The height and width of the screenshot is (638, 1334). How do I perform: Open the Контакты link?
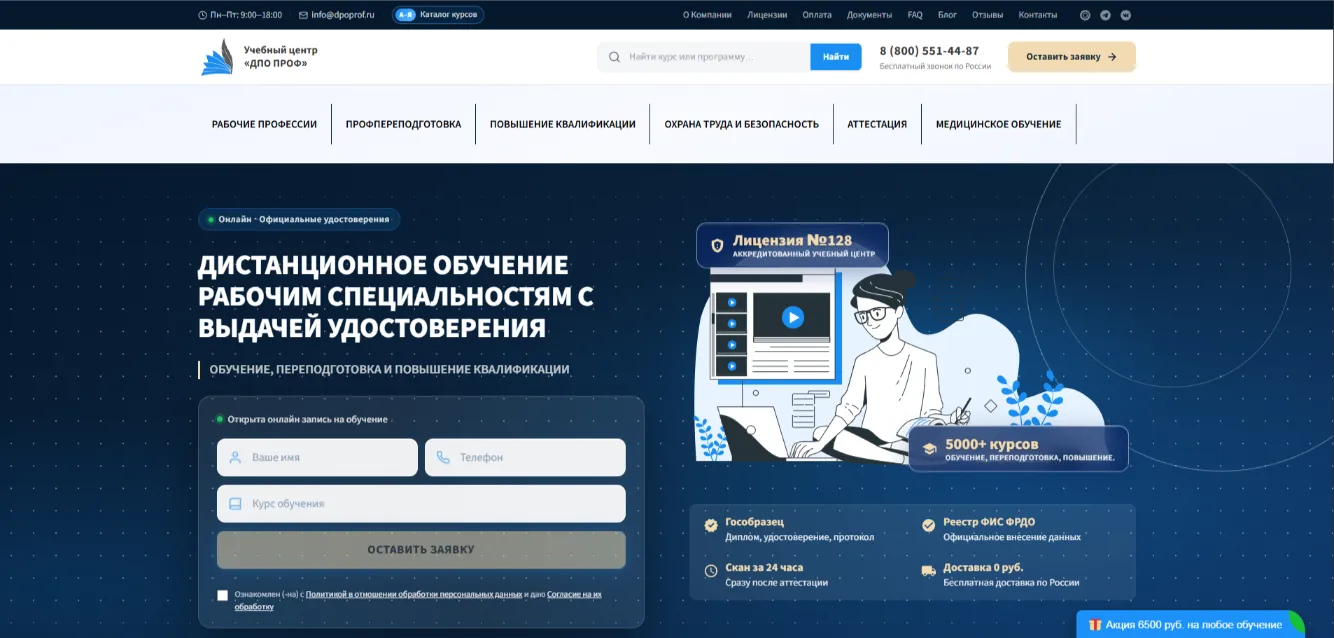1037,15
